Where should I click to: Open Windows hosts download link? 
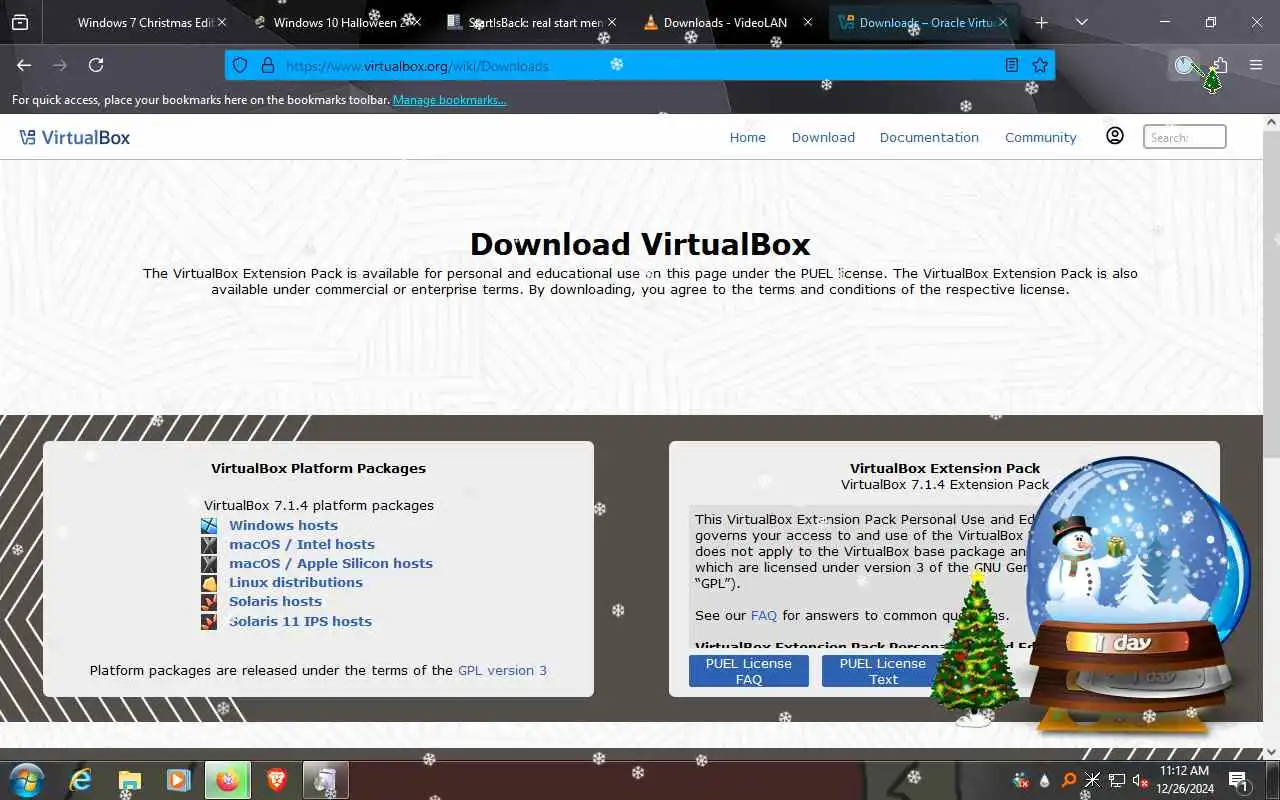click(283, 525)
